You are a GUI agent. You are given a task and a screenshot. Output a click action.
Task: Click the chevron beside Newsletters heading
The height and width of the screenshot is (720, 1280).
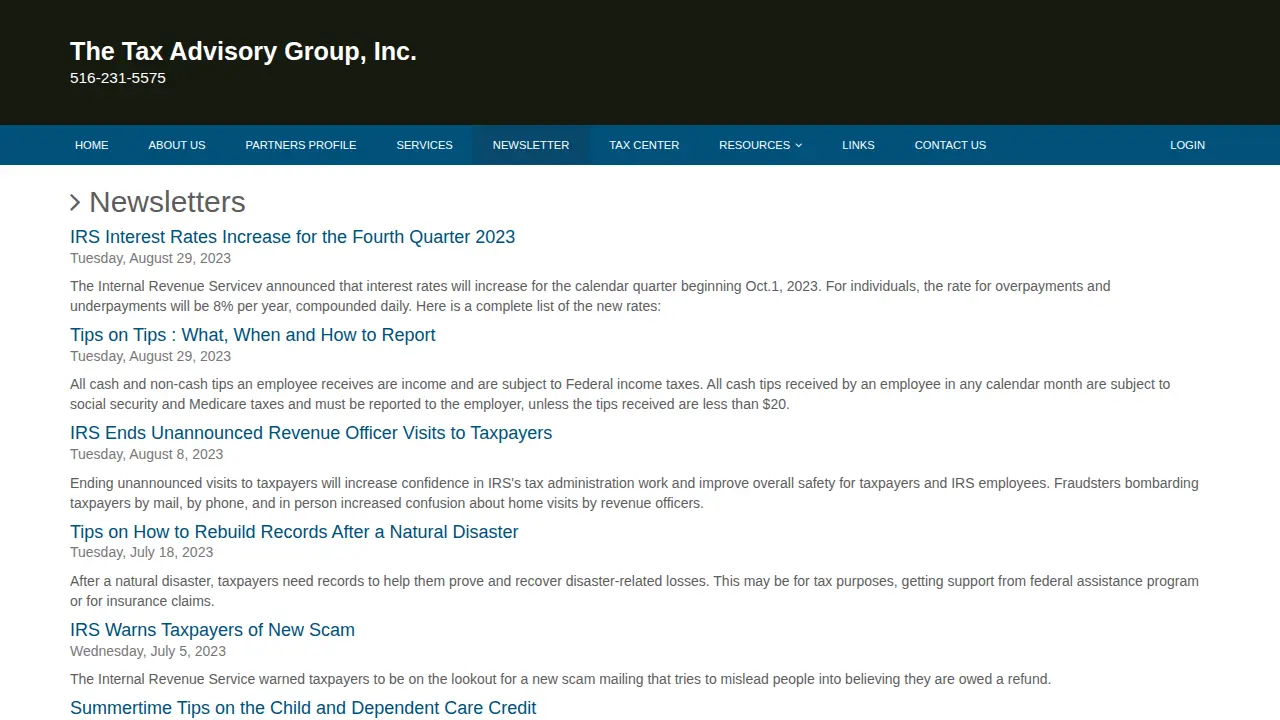(x=75, y=203)
